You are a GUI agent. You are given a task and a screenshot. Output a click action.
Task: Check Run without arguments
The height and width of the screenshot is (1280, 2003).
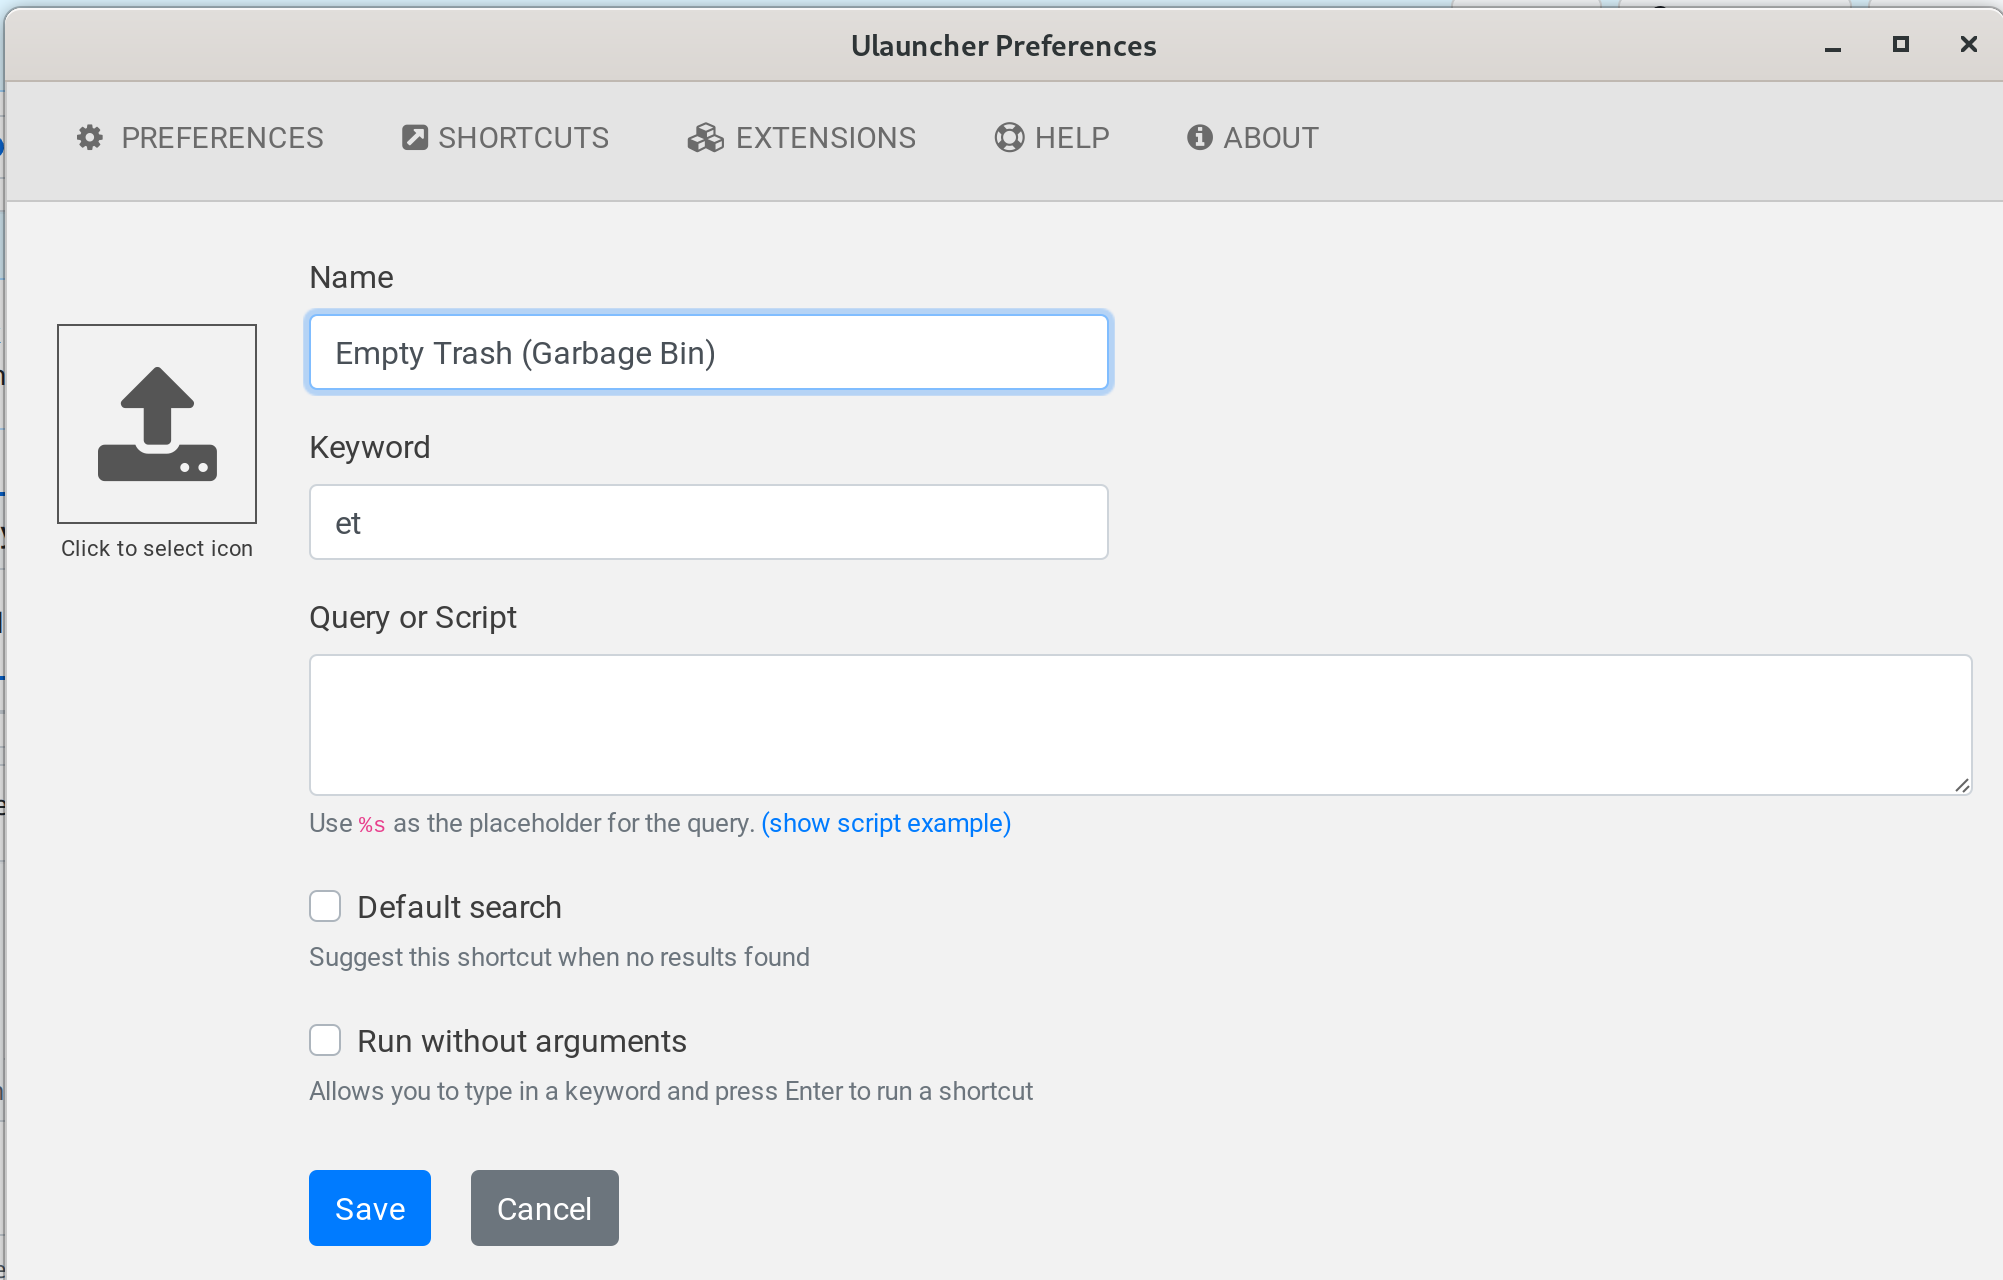pyautogui.click(x=325, y=1040)
